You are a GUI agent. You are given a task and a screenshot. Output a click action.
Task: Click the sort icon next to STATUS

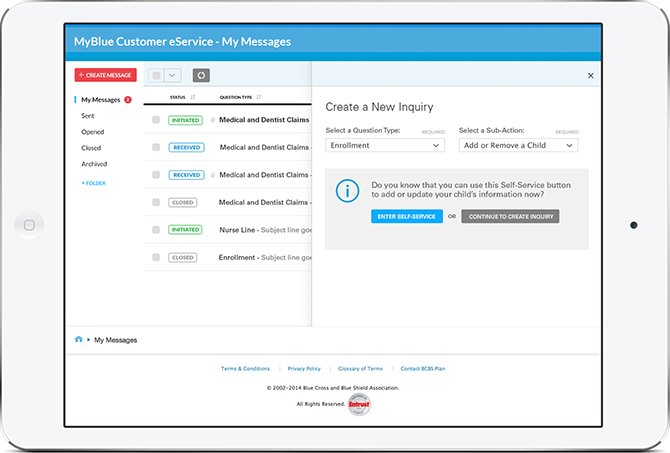193,97
